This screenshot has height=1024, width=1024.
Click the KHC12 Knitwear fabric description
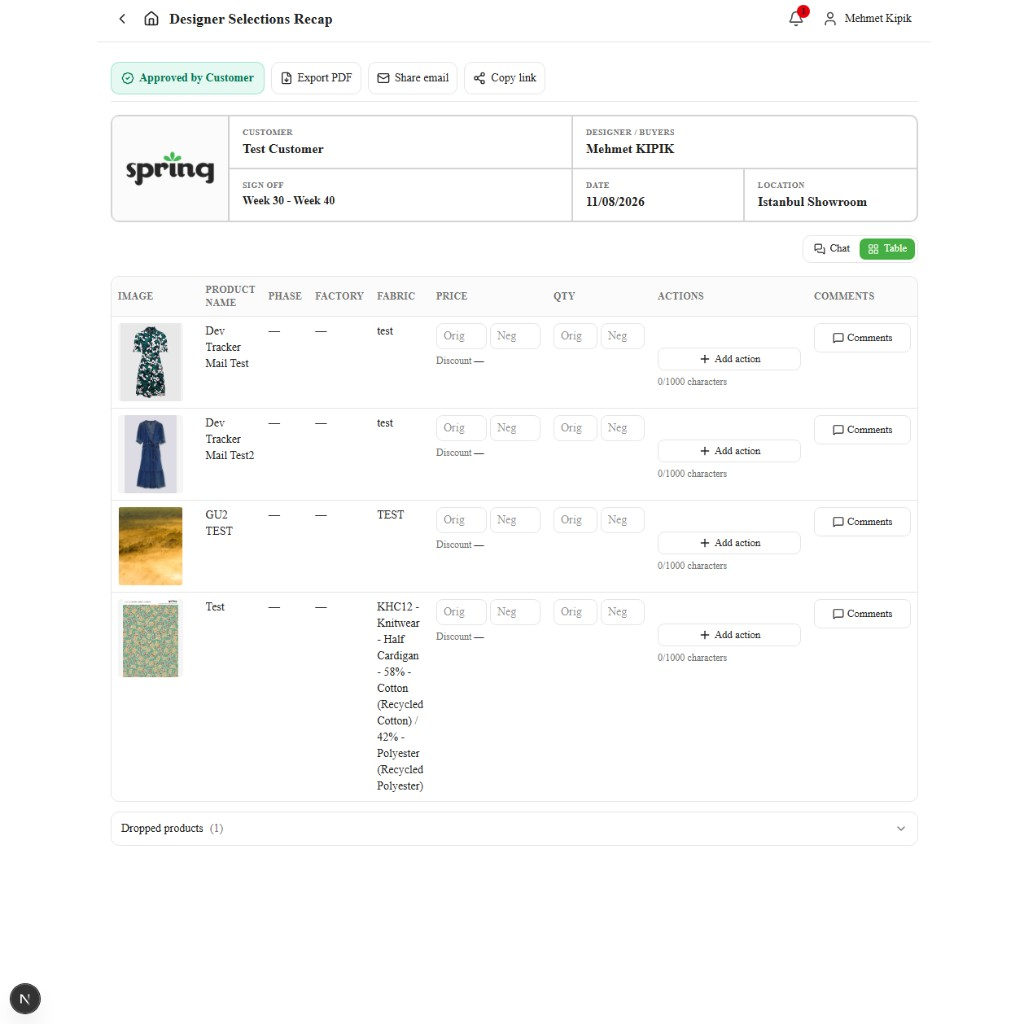click(400, 696)
